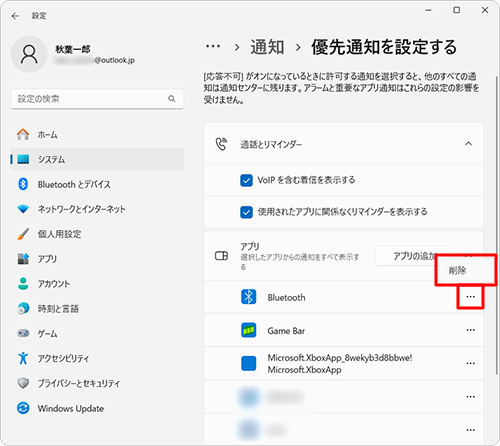Collapse the 通話とリマインダー section chevron
The width and height of the screenshot is (500, 446).
[468, 144]
